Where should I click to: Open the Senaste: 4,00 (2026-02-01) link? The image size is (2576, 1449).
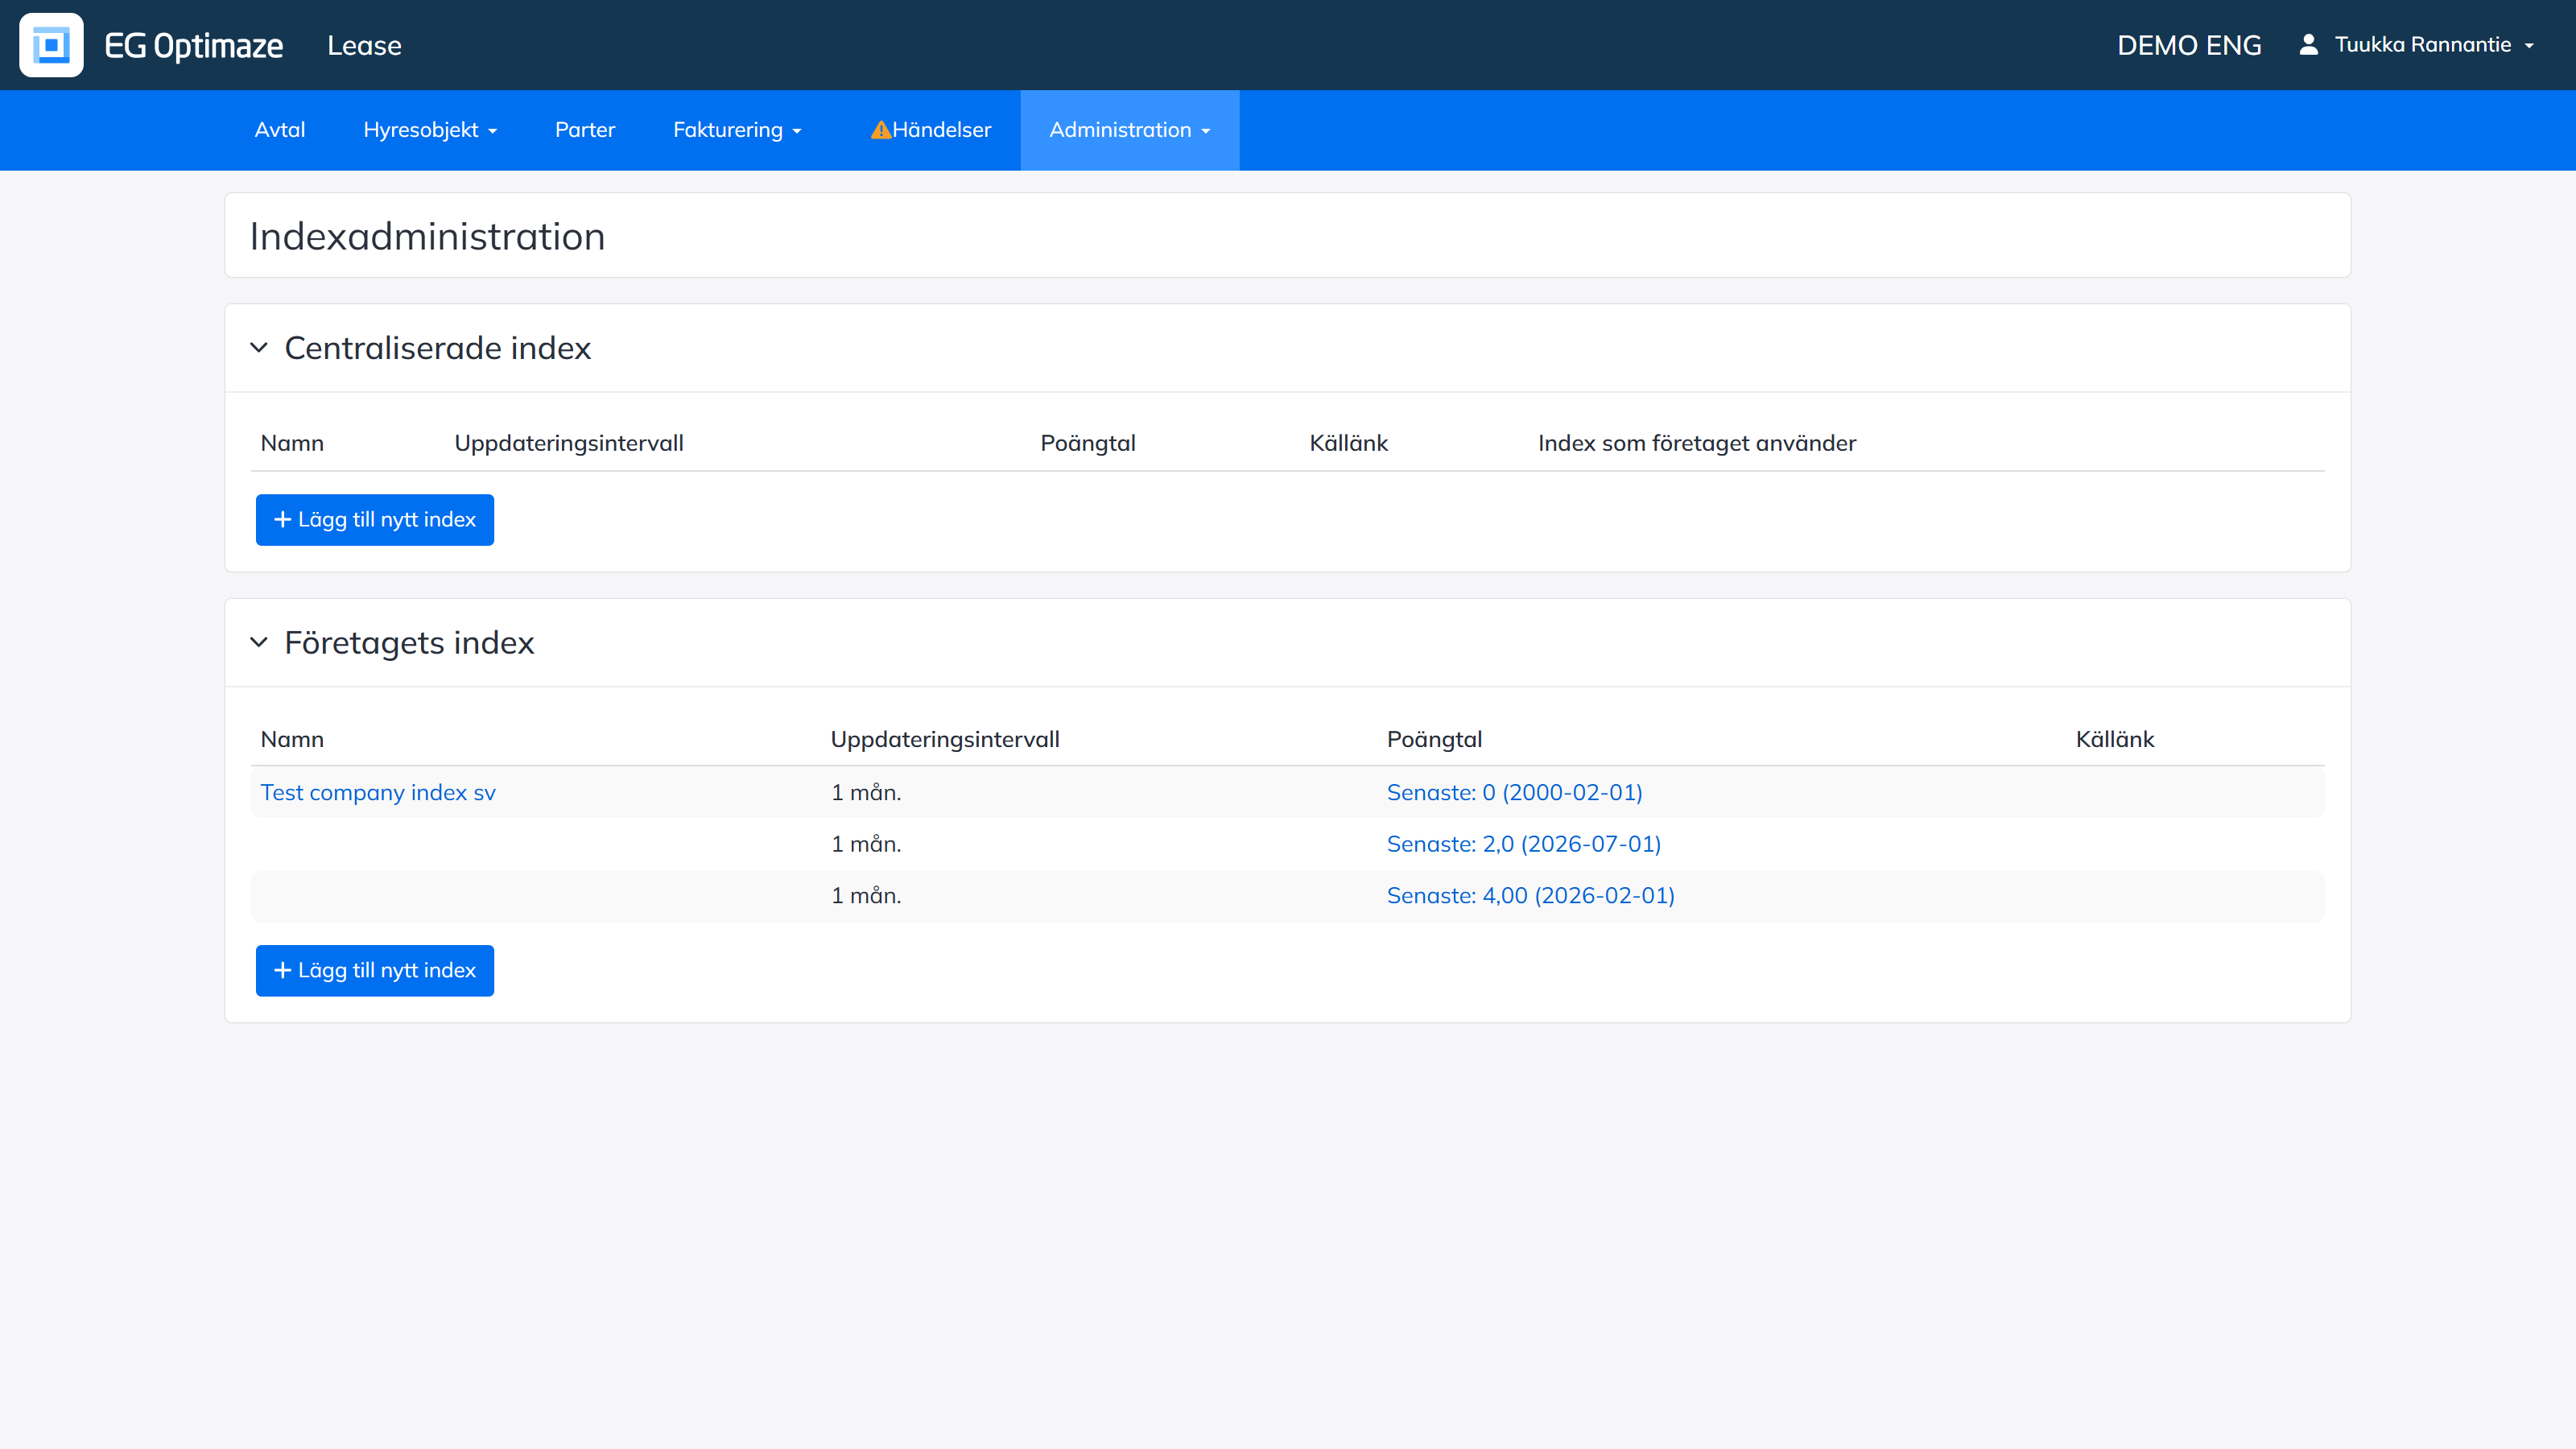(x=1531, y=896)
